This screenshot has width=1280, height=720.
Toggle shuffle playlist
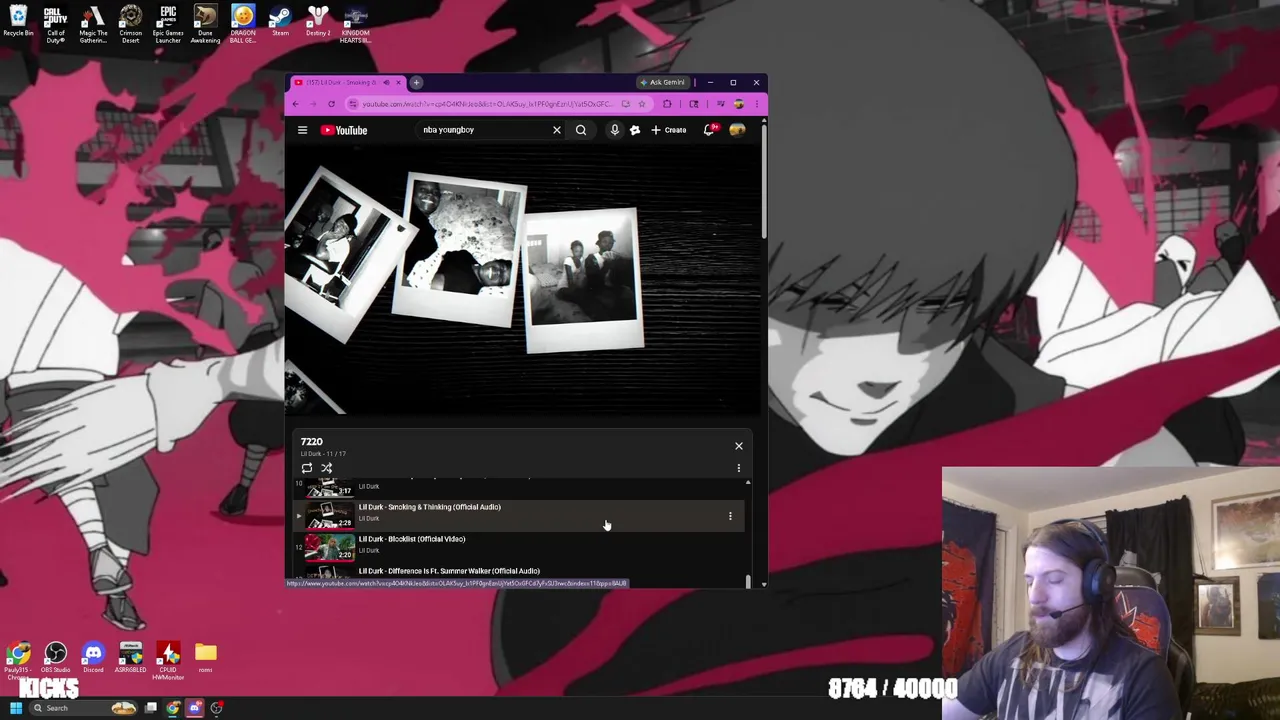(326, 468)
